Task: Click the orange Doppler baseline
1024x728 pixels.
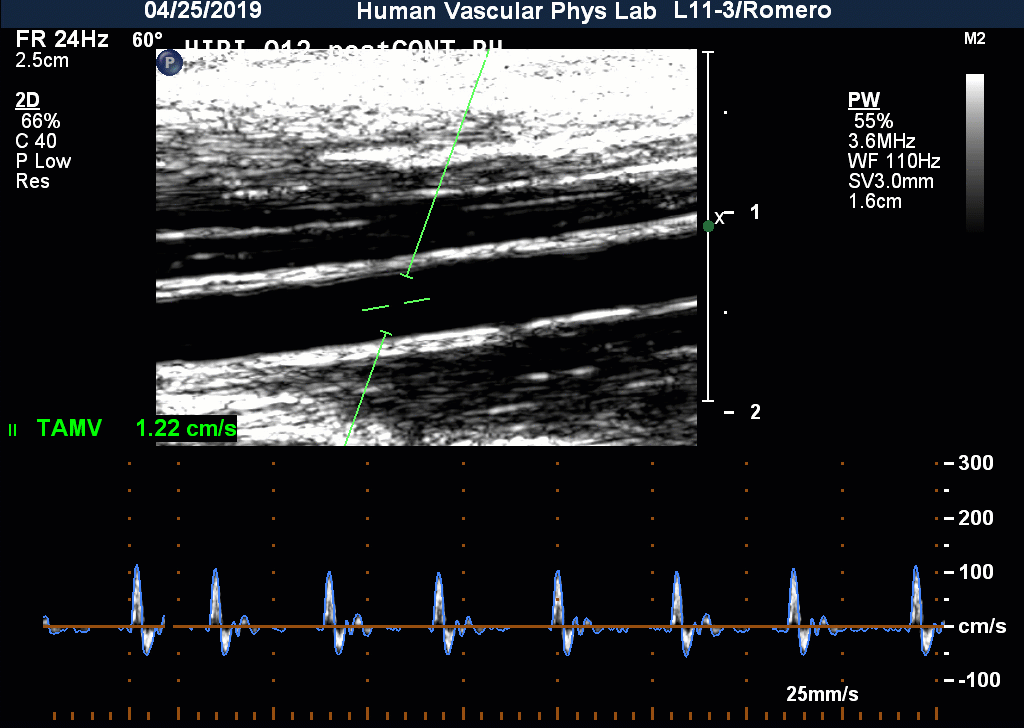Action: coord(500,627)
